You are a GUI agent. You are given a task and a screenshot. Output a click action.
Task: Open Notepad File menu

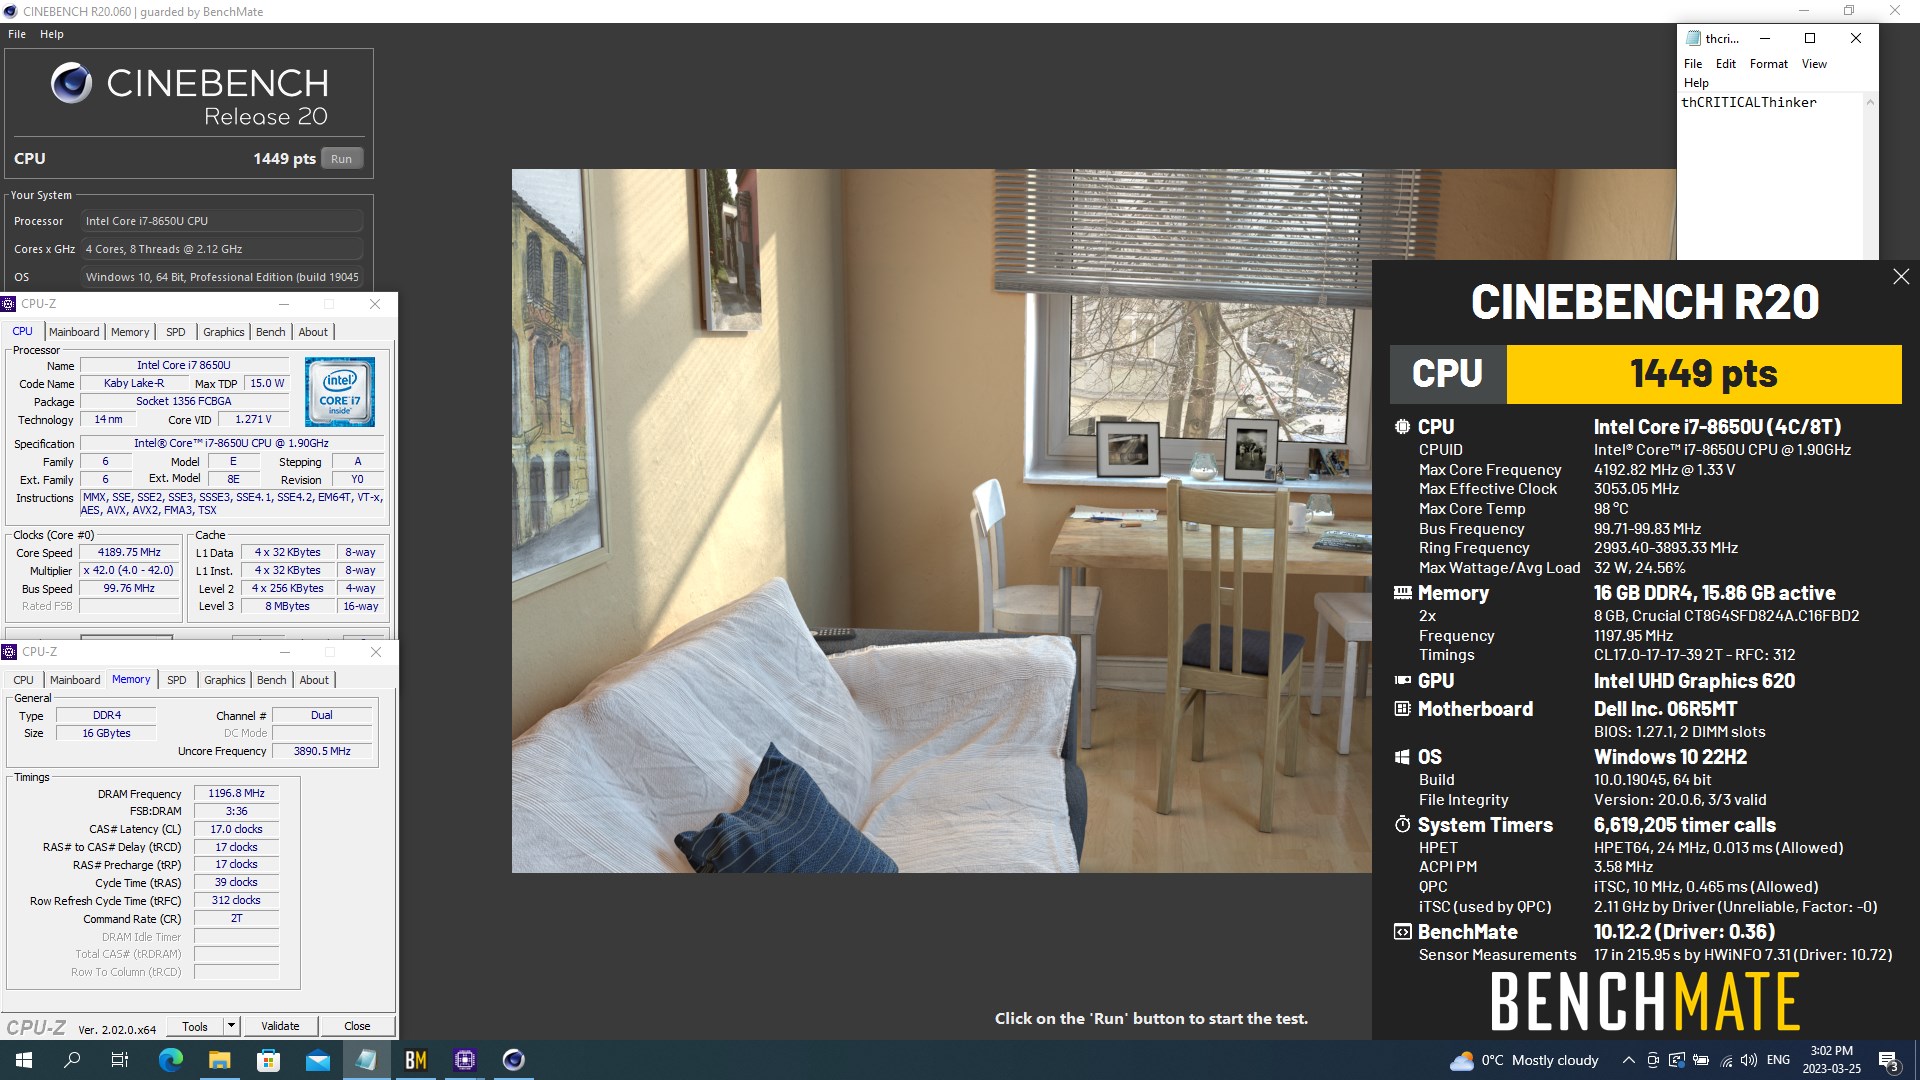point(1693,64)
